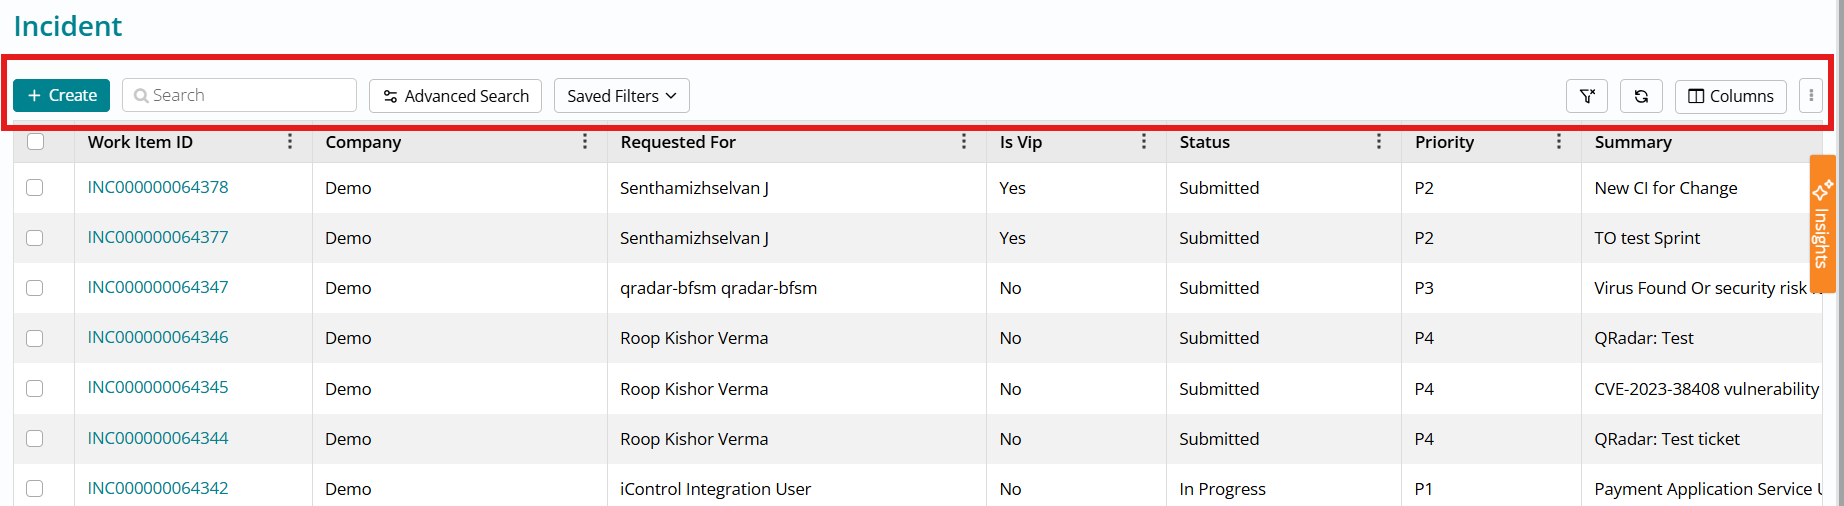1844x506 pixels.
Task: Open Priority column options menu
Action: pos(1559,142)
